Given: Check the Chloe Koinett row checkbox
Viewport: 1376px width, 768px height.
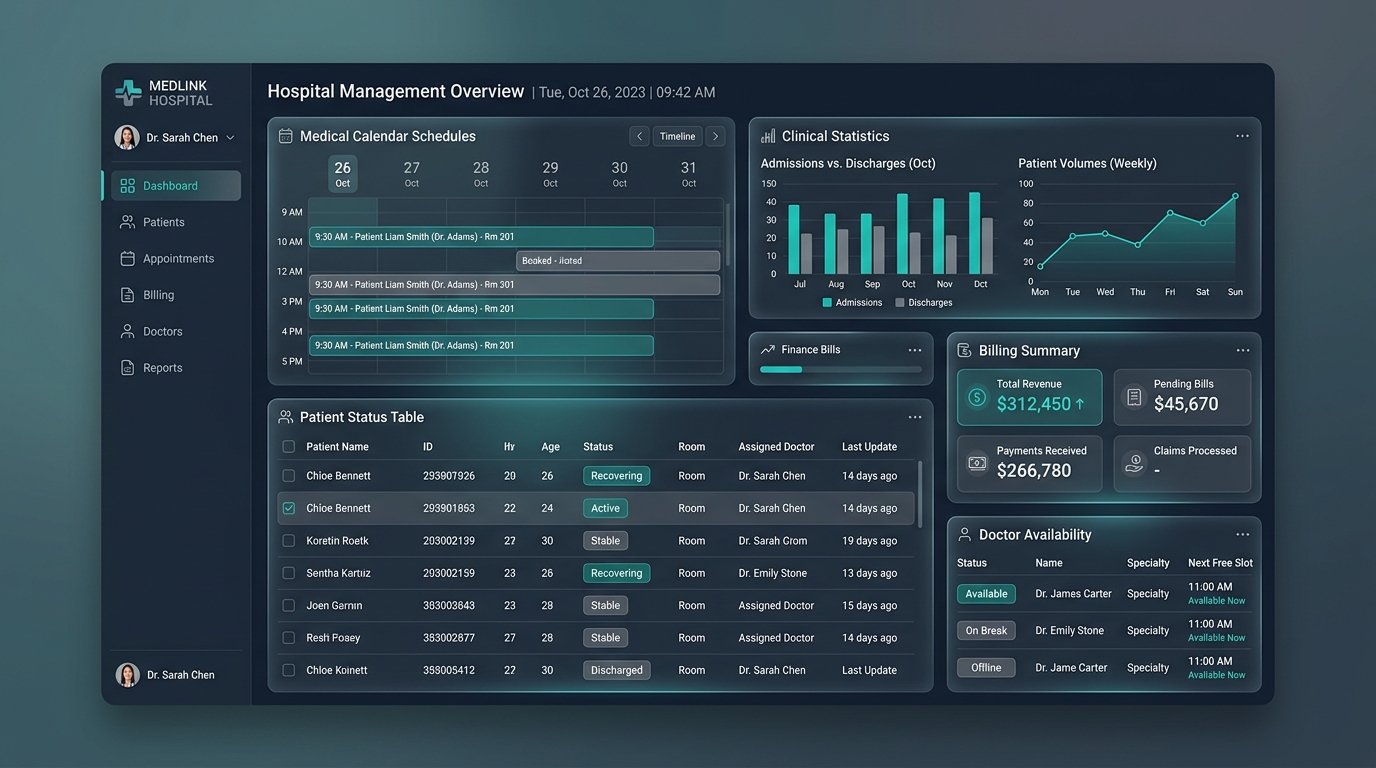Looking at the screenshot, I should [289, 670].
